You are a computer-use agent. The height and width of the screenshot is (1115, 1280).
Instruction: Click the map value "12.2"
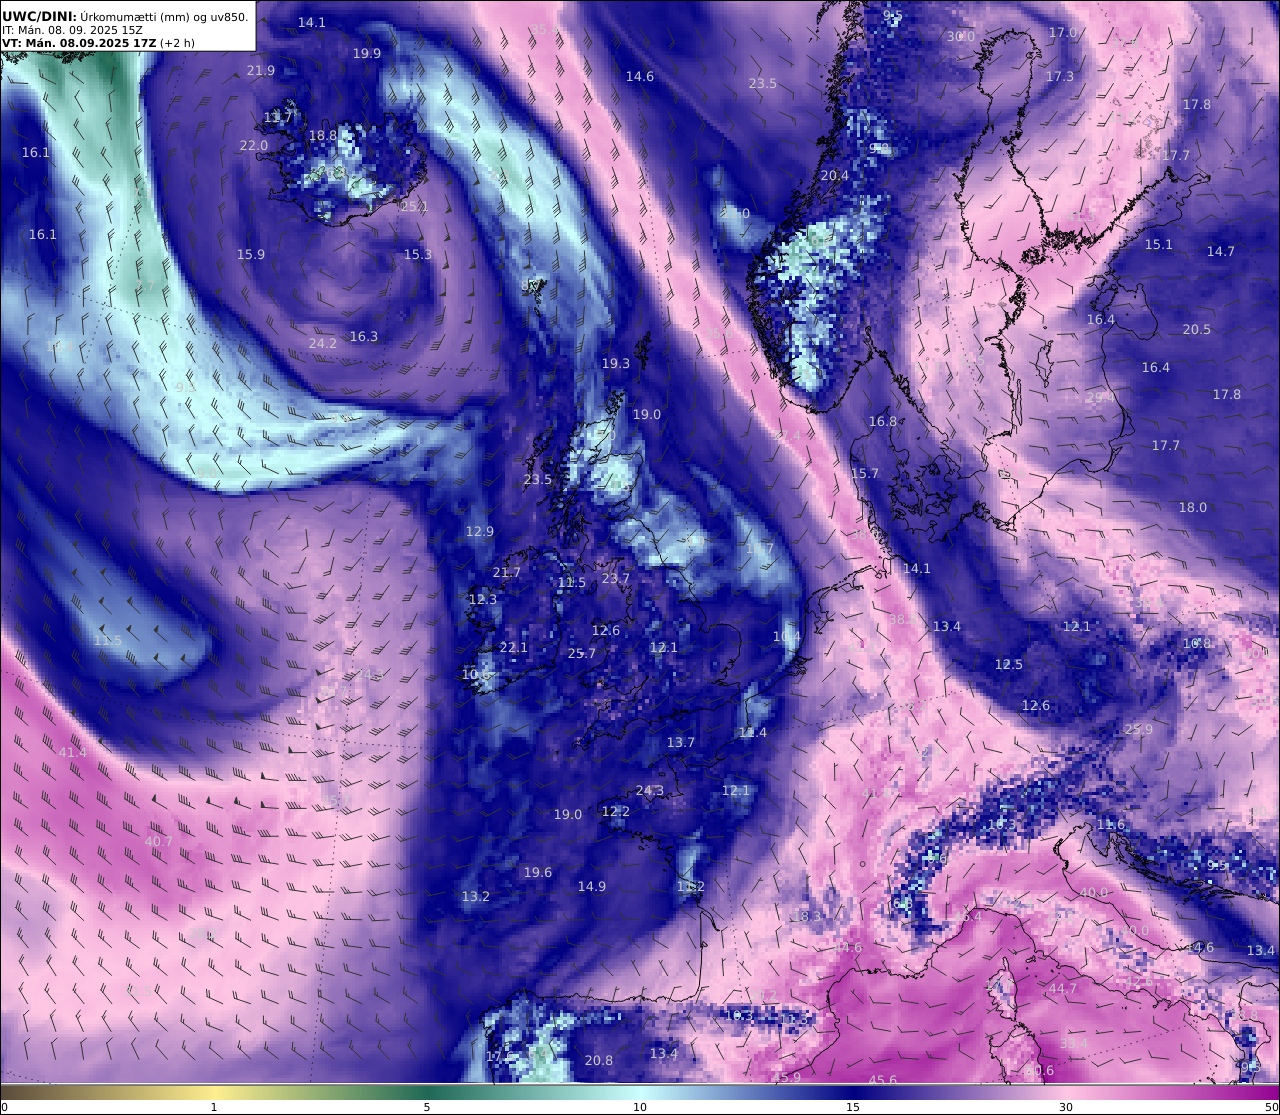(616, 812)
